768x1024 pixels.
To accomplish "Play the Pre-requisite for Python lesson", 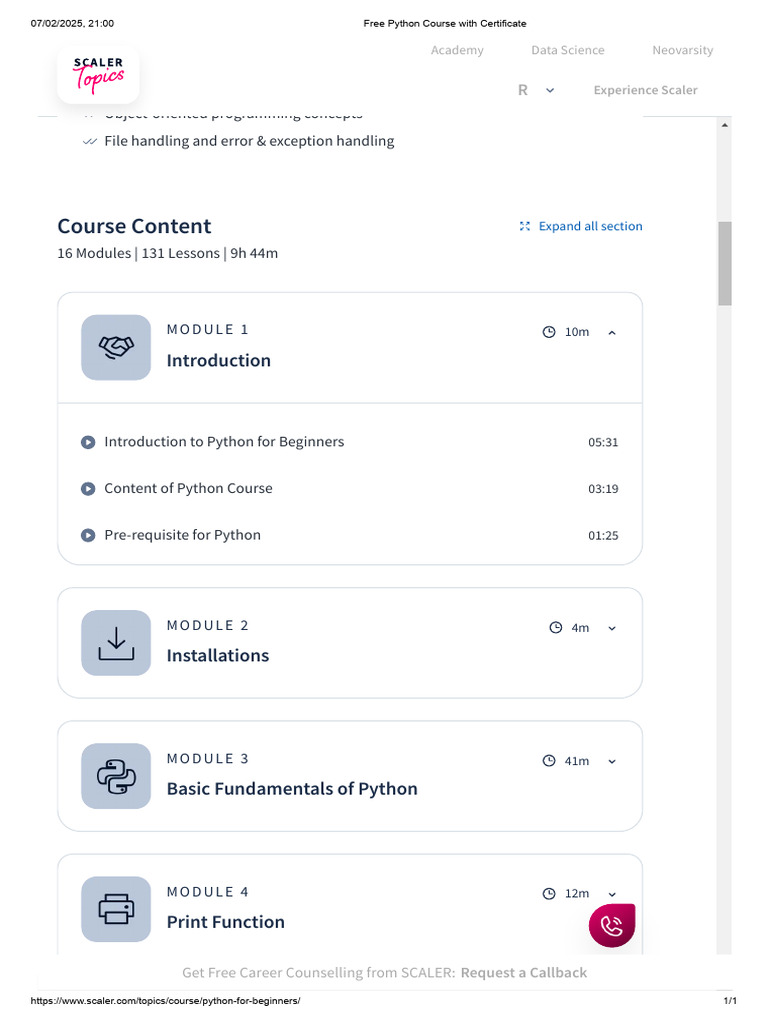I will click(88, 535).
